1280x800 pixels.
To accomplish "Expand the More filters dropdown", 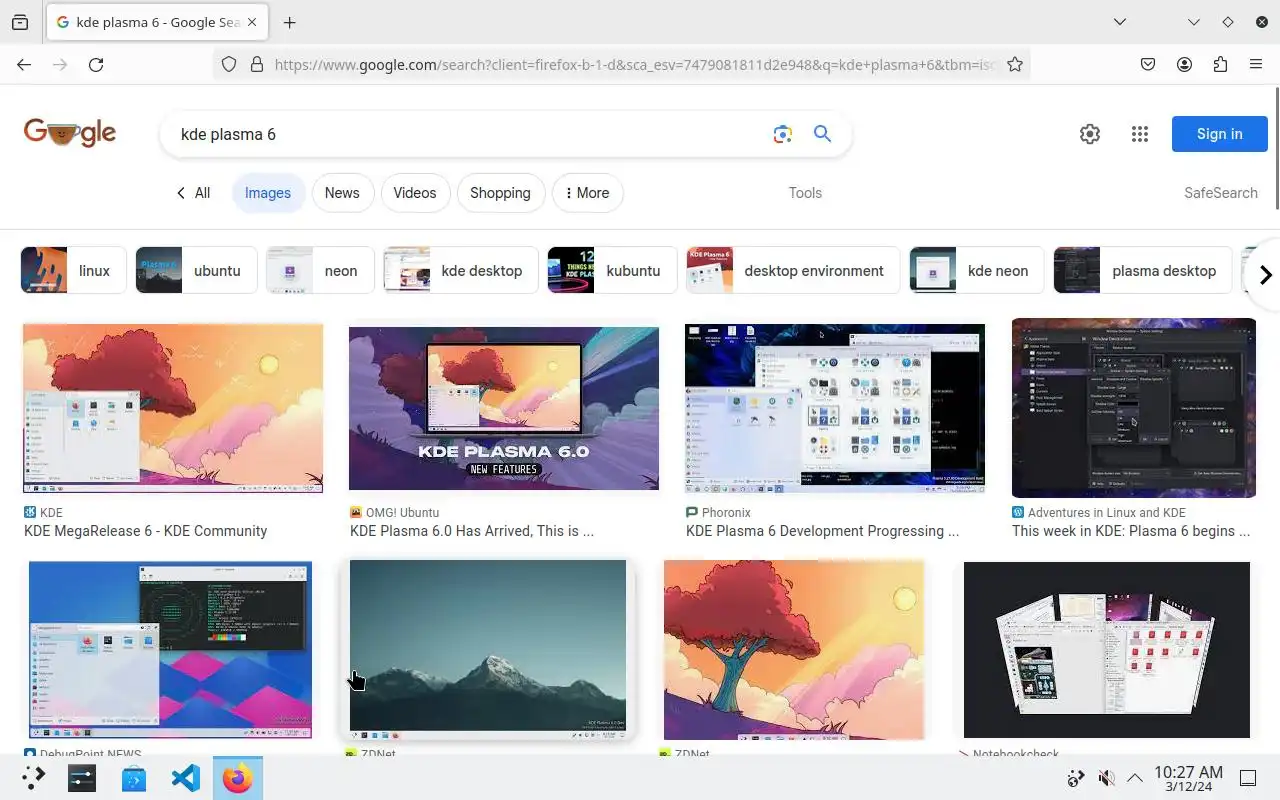I will [x=588, y=193].
